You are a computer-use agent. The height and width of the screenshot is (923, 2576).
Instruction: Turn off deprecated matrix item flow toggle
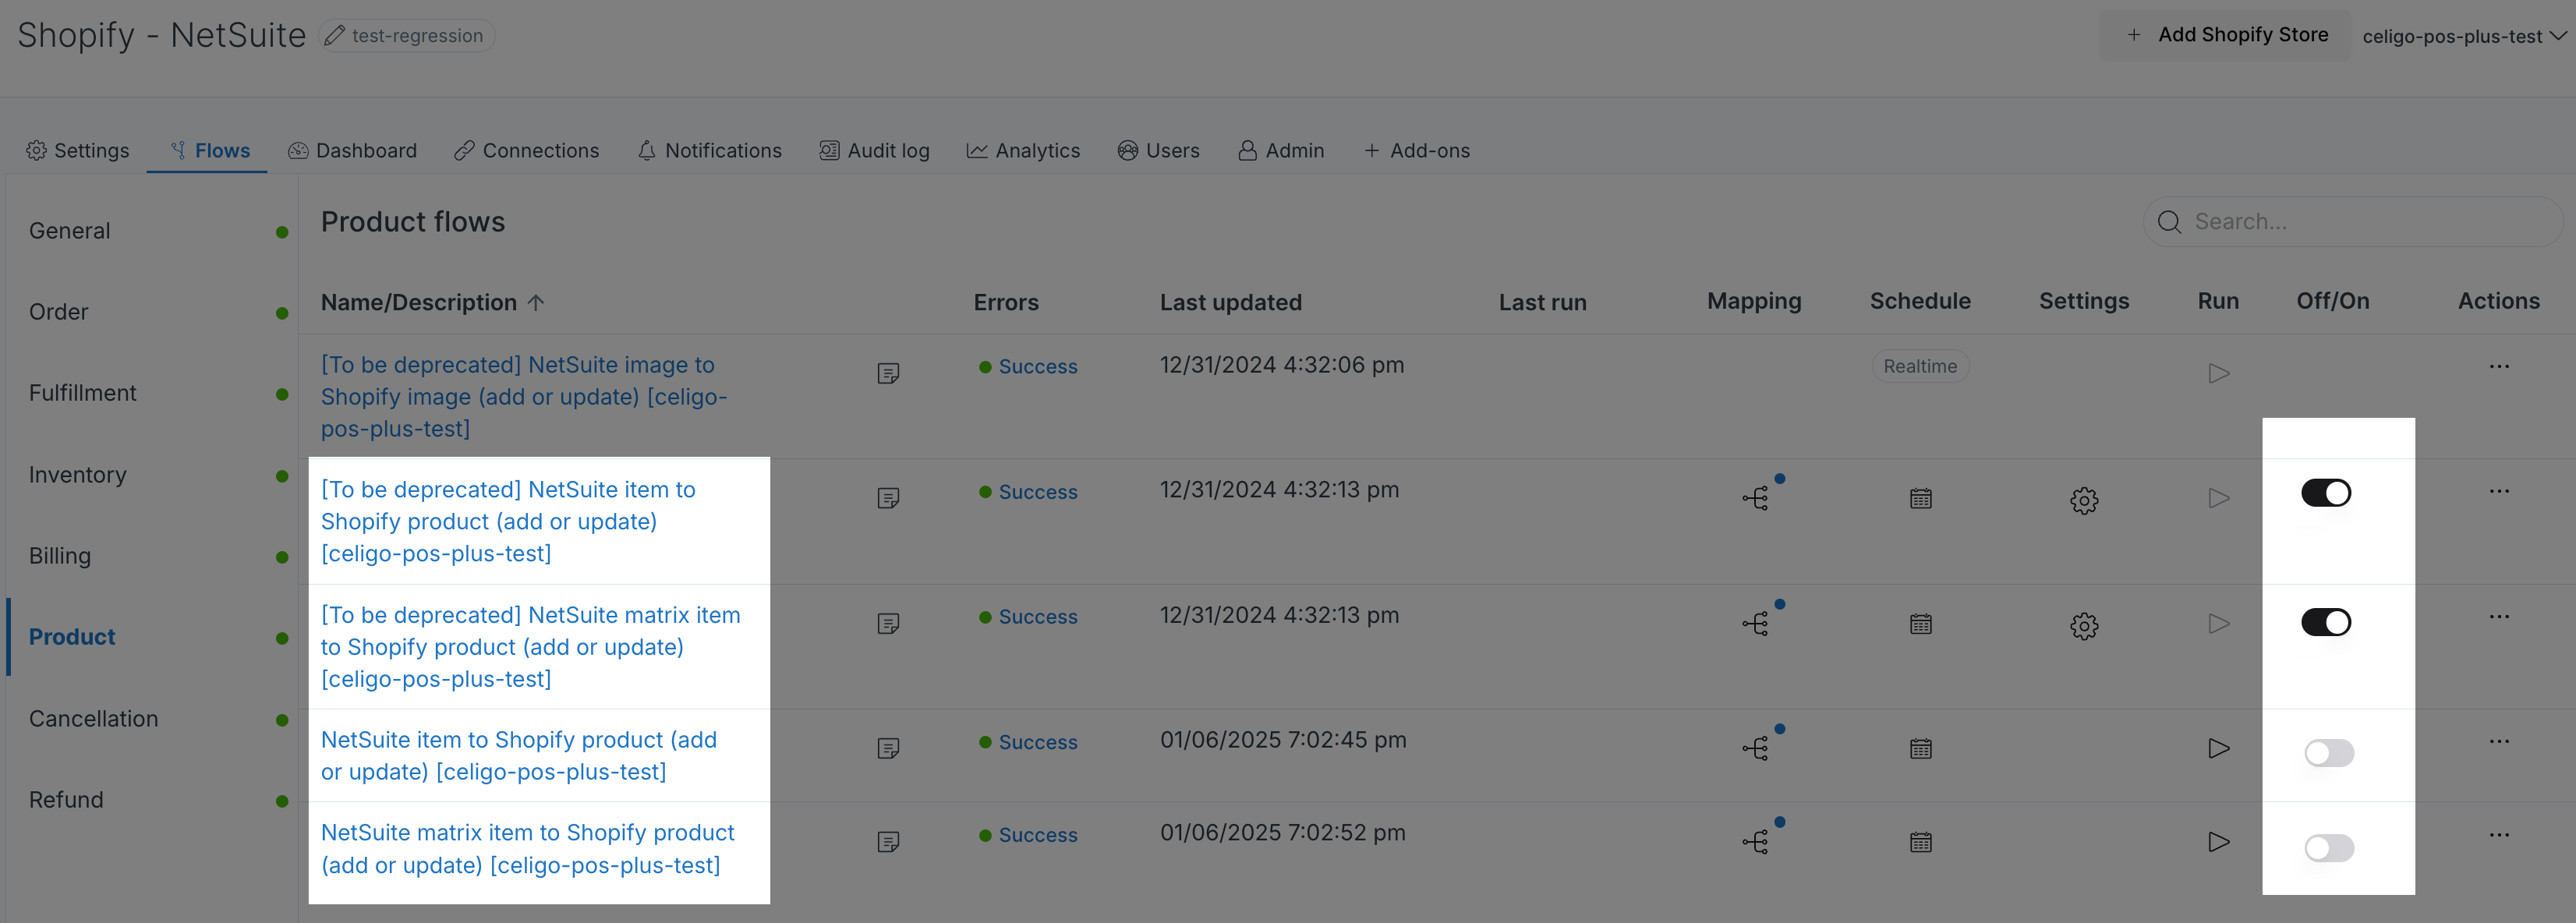2326,622
